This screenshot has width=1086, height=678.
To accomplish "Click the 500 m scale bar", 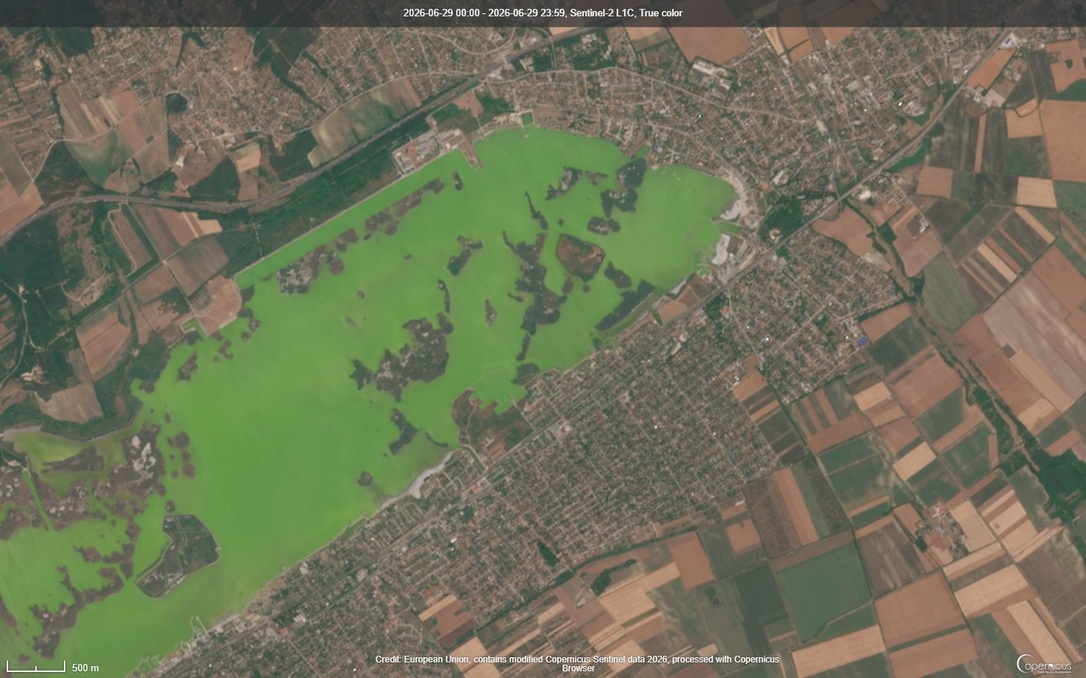I will 53,667.
